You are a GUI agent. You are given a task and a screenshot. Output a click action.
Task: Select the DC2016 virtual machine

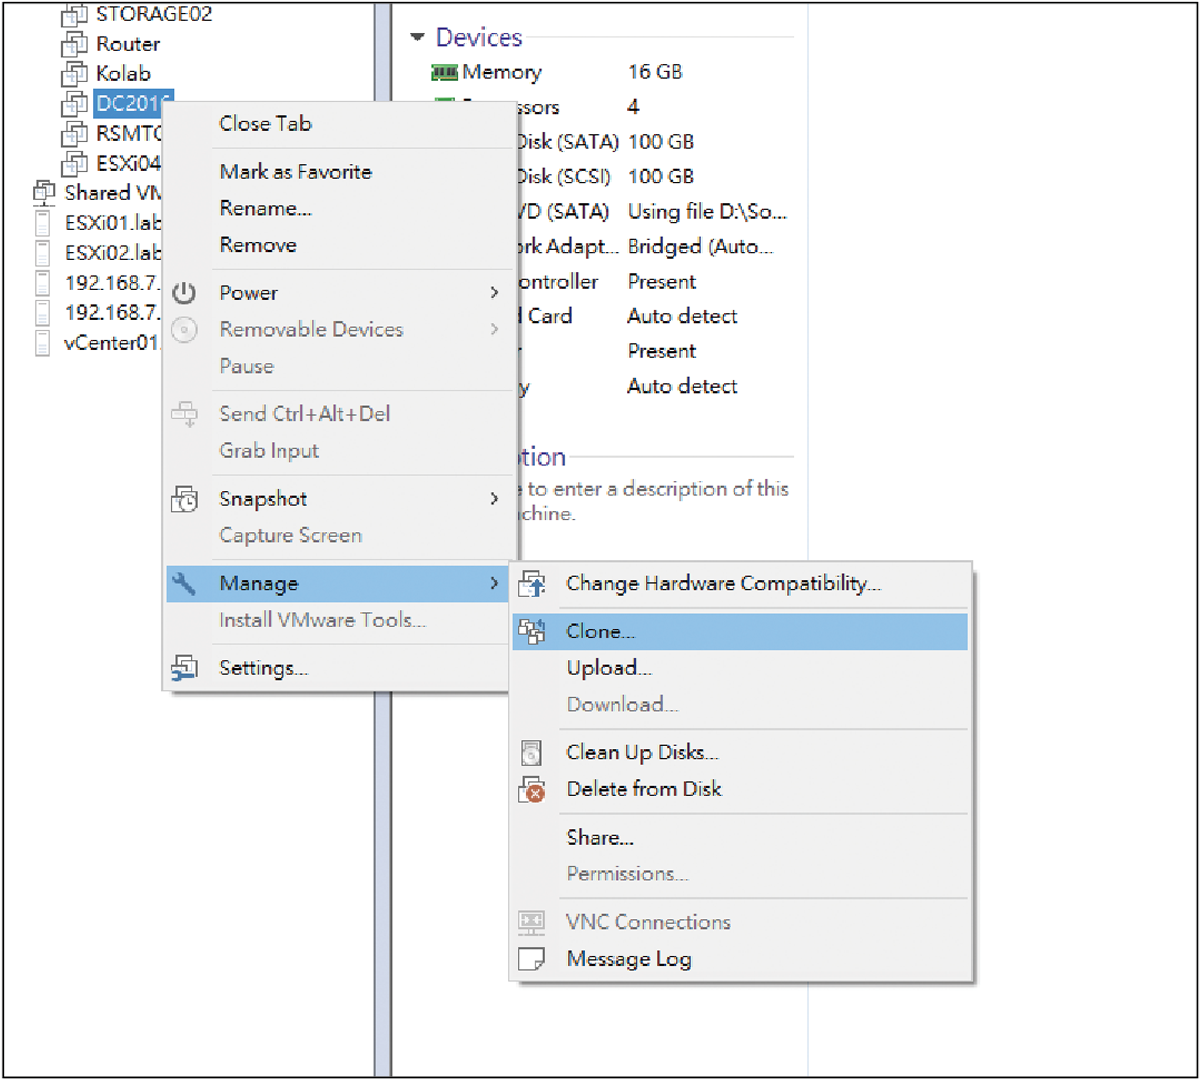133,104
